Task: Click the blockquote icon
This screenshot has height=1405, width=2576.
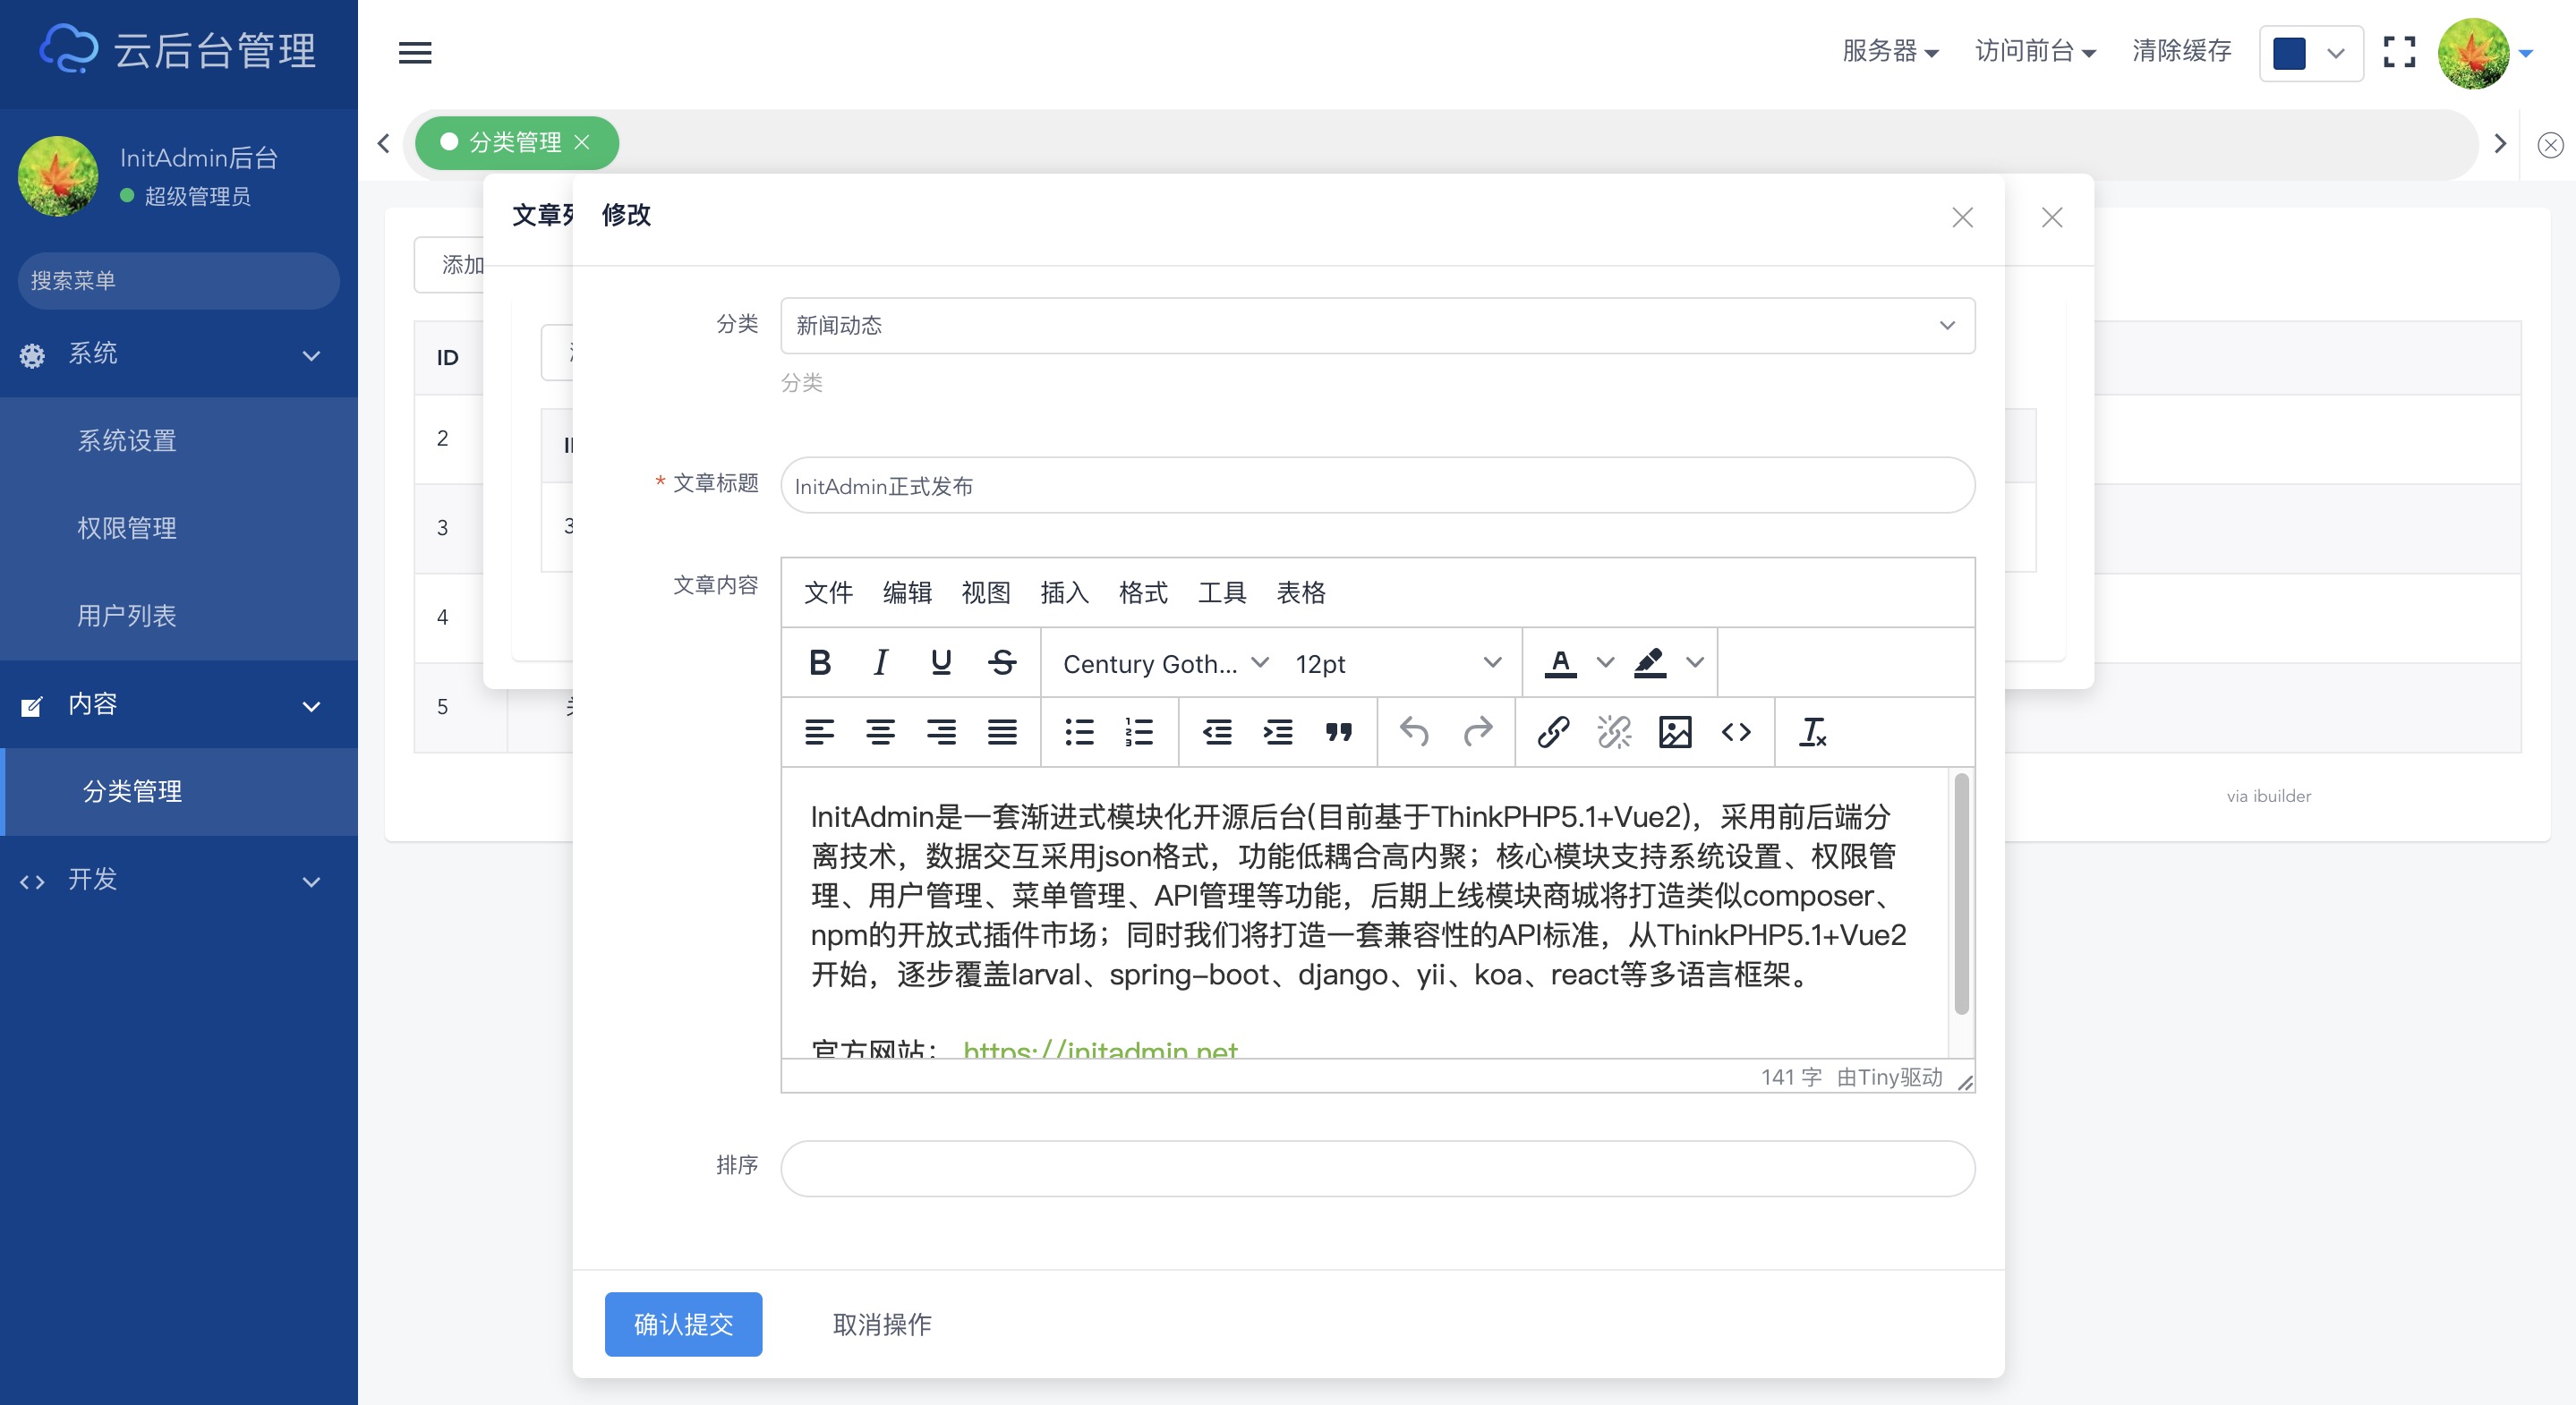Action: (1339, 732)
